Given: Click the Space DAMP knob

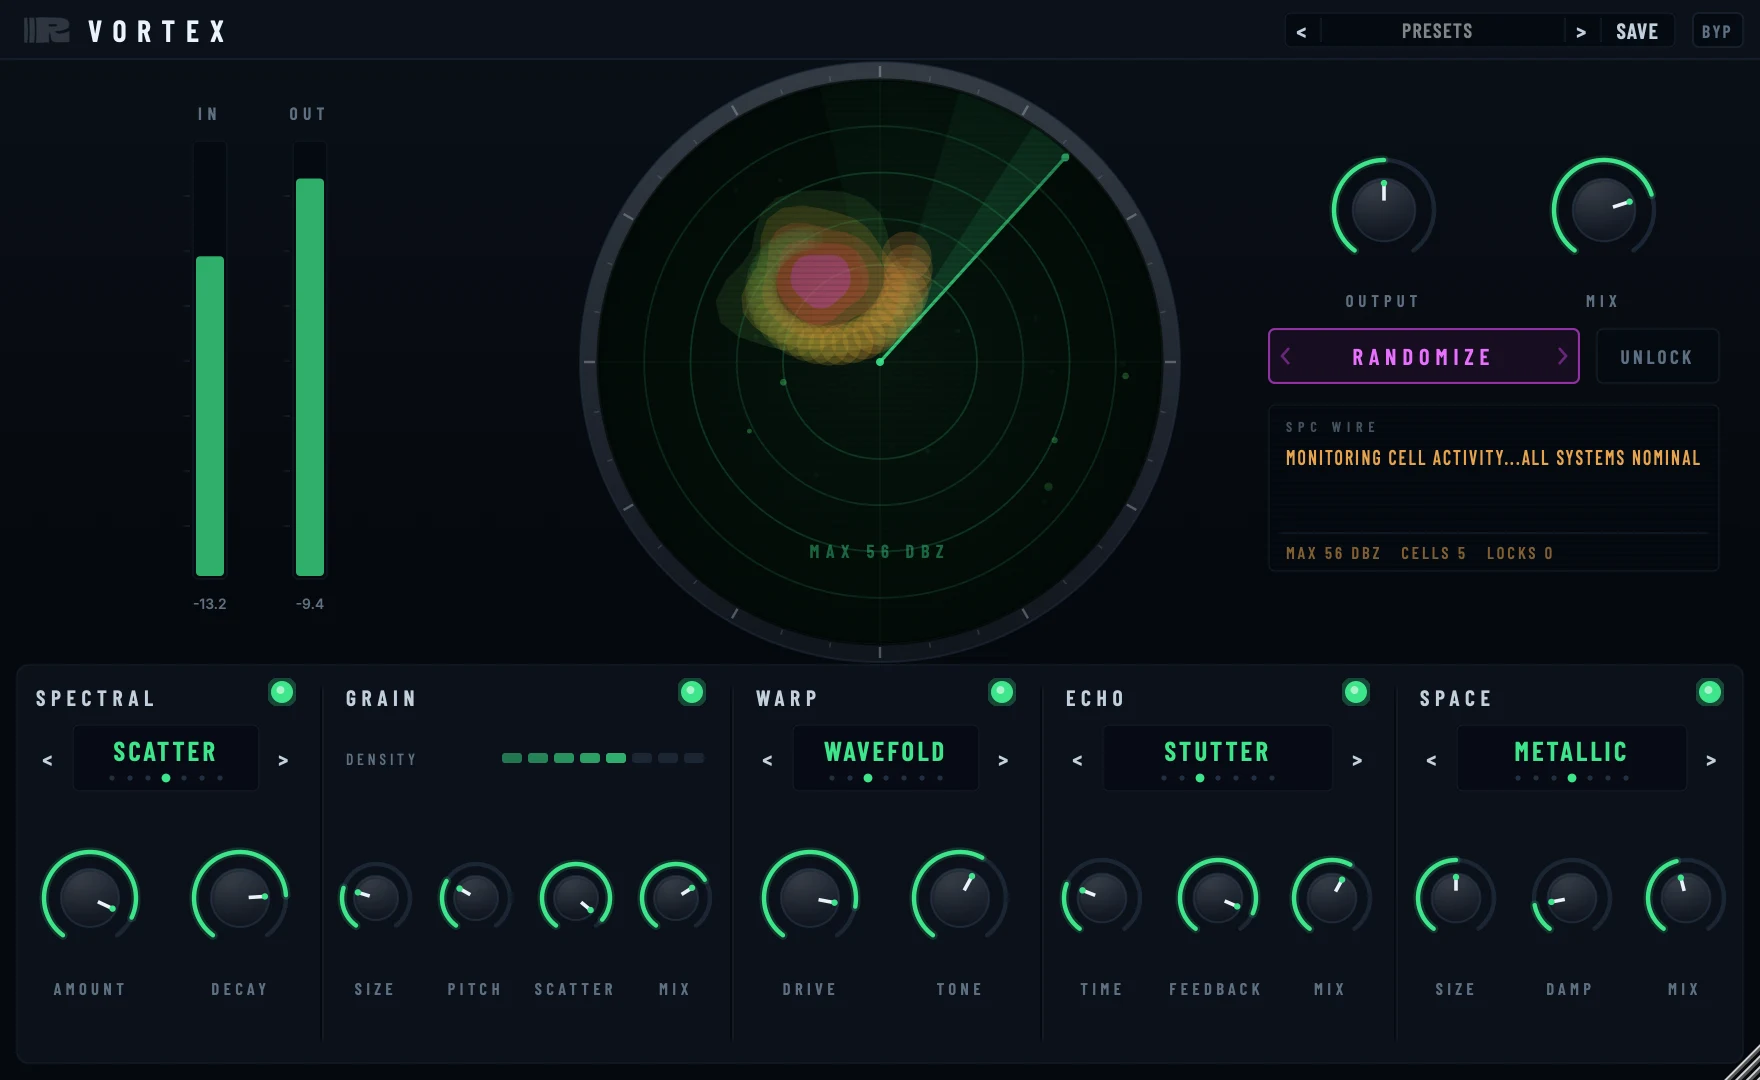Looking at the screenshot, I should pos(1572,898).
